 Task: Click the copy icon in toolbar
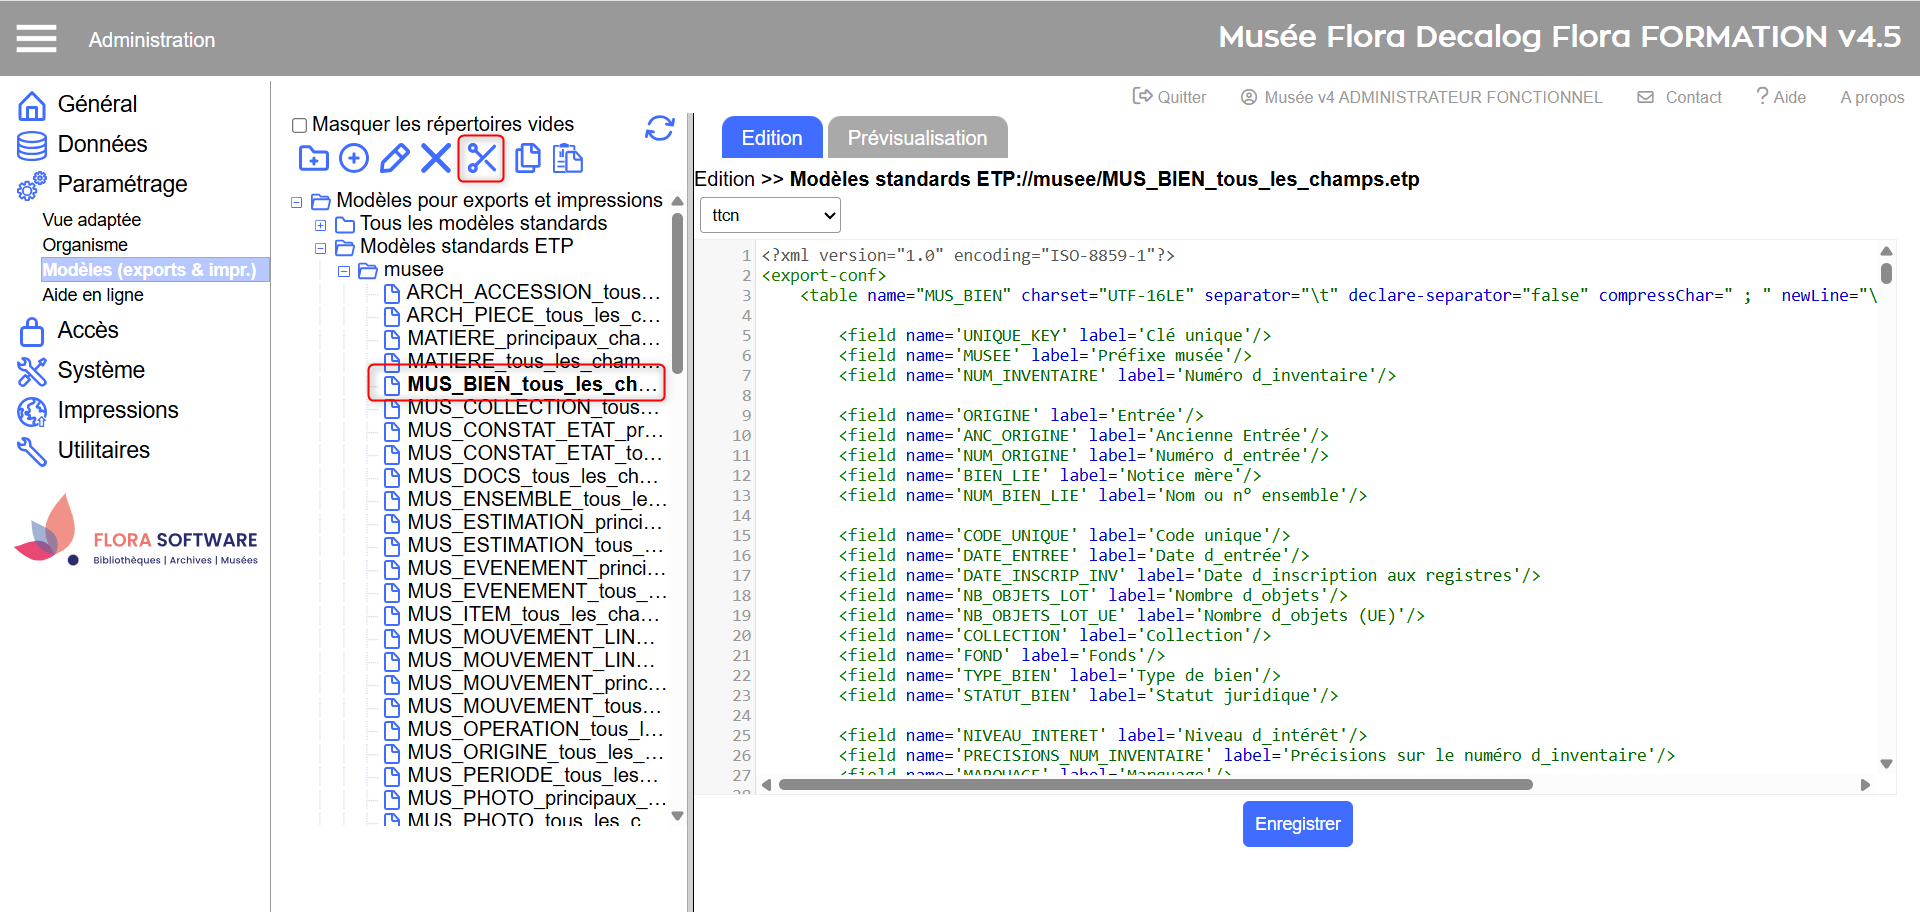[527, 158]
